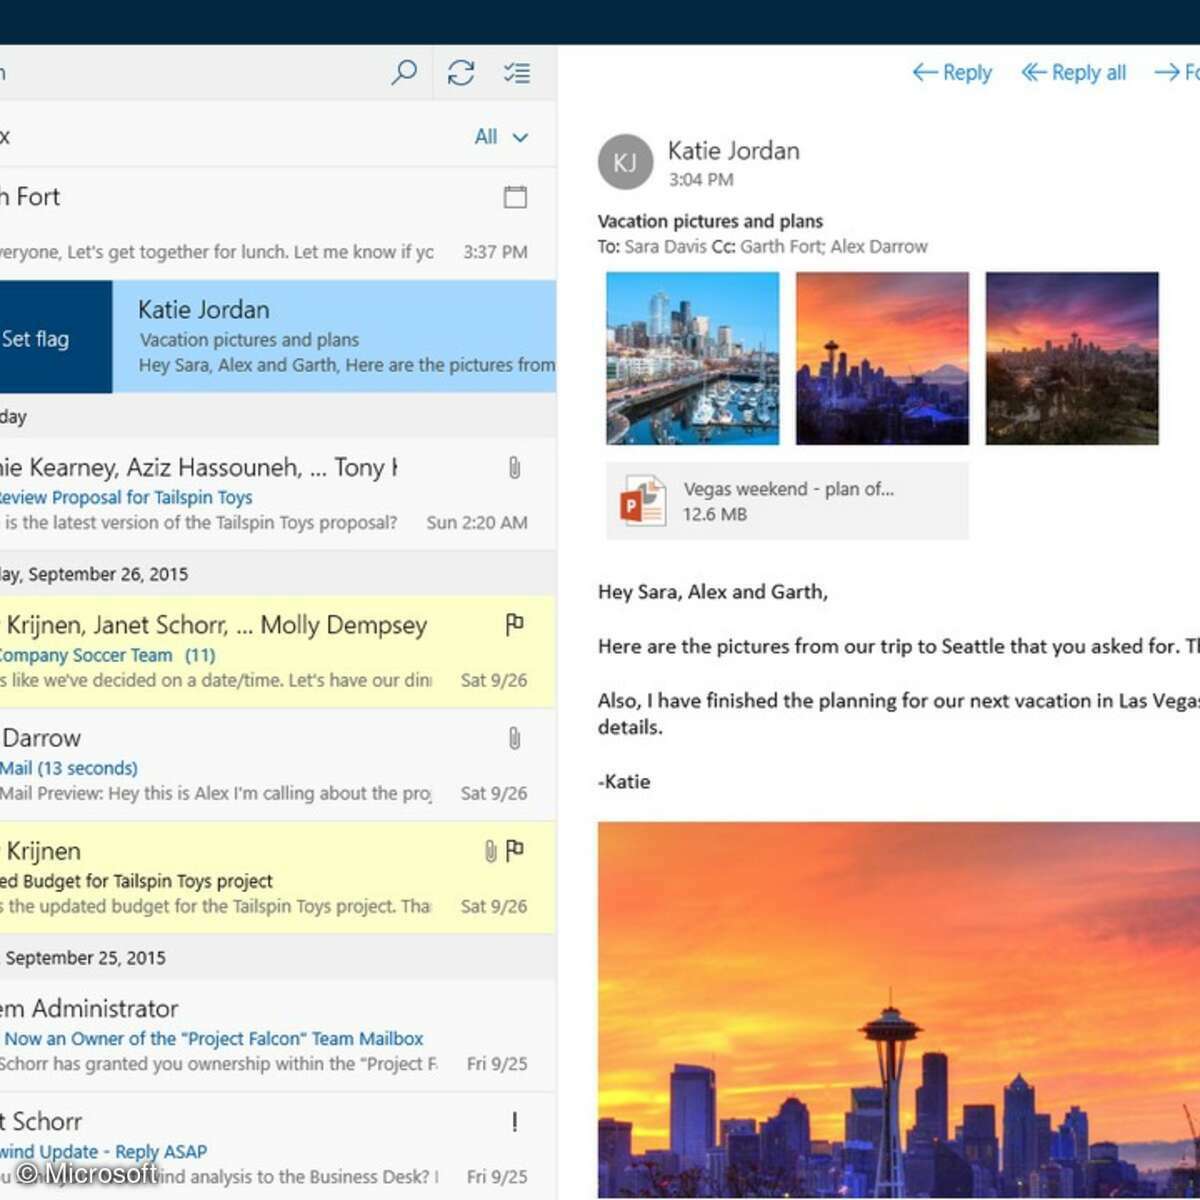
Task: Click the importance exclamation mark on Schorr's email
Action: pyautogui.click(x=514, y=1121)
